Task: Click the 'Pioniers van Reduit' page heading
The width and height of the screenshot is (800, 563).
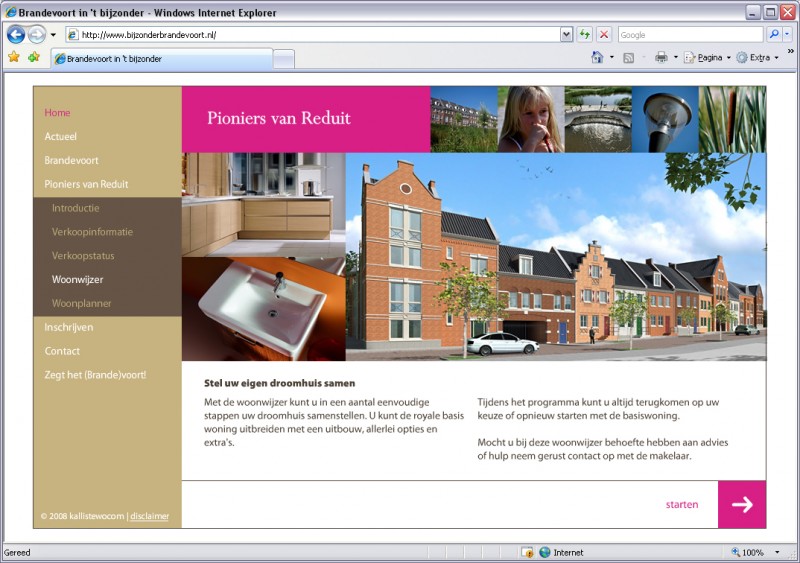Action: (x=279, y=118)
